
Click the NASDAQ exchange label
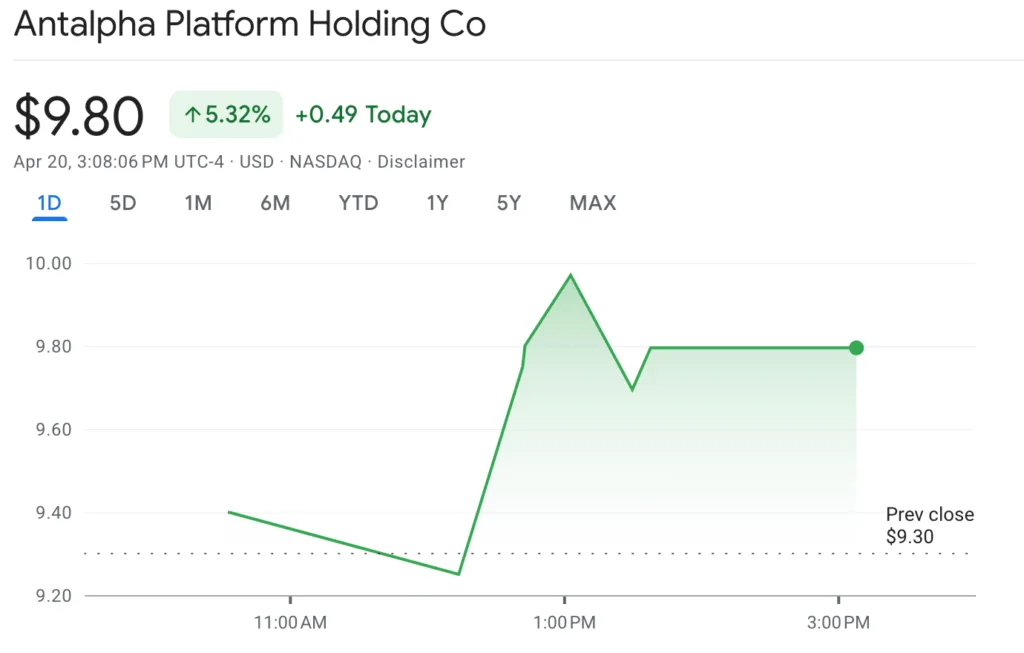click(x=325, y=161)
